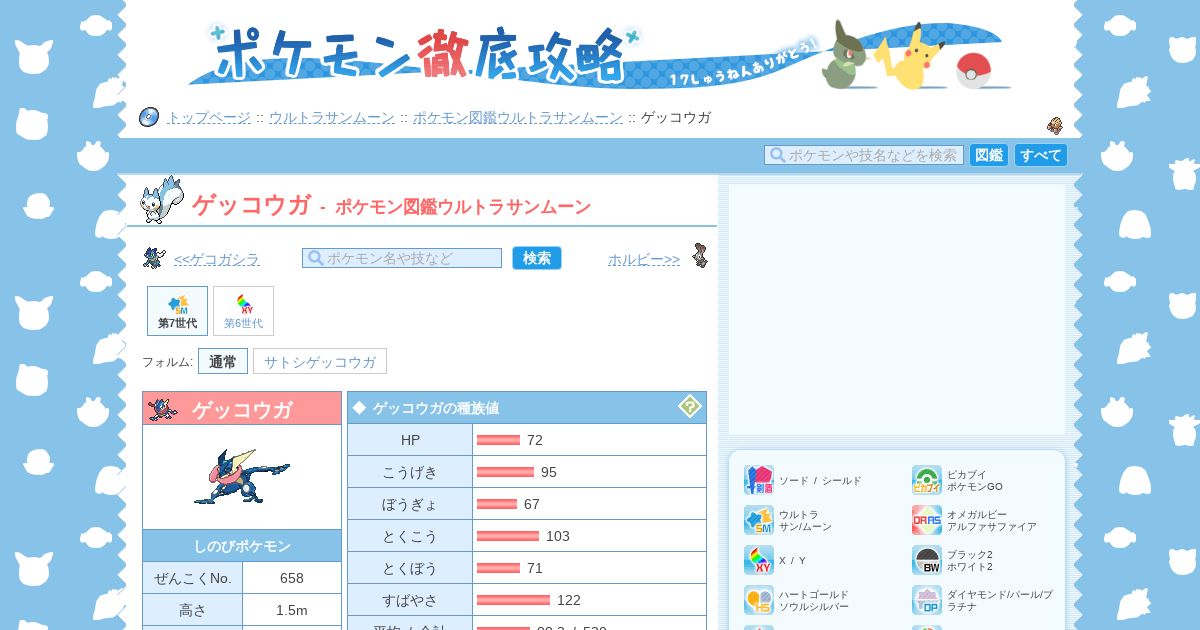Click the disc icon beside the breadcrumb
Viewport: 1200px width, 630px height.
pos(149,117)
